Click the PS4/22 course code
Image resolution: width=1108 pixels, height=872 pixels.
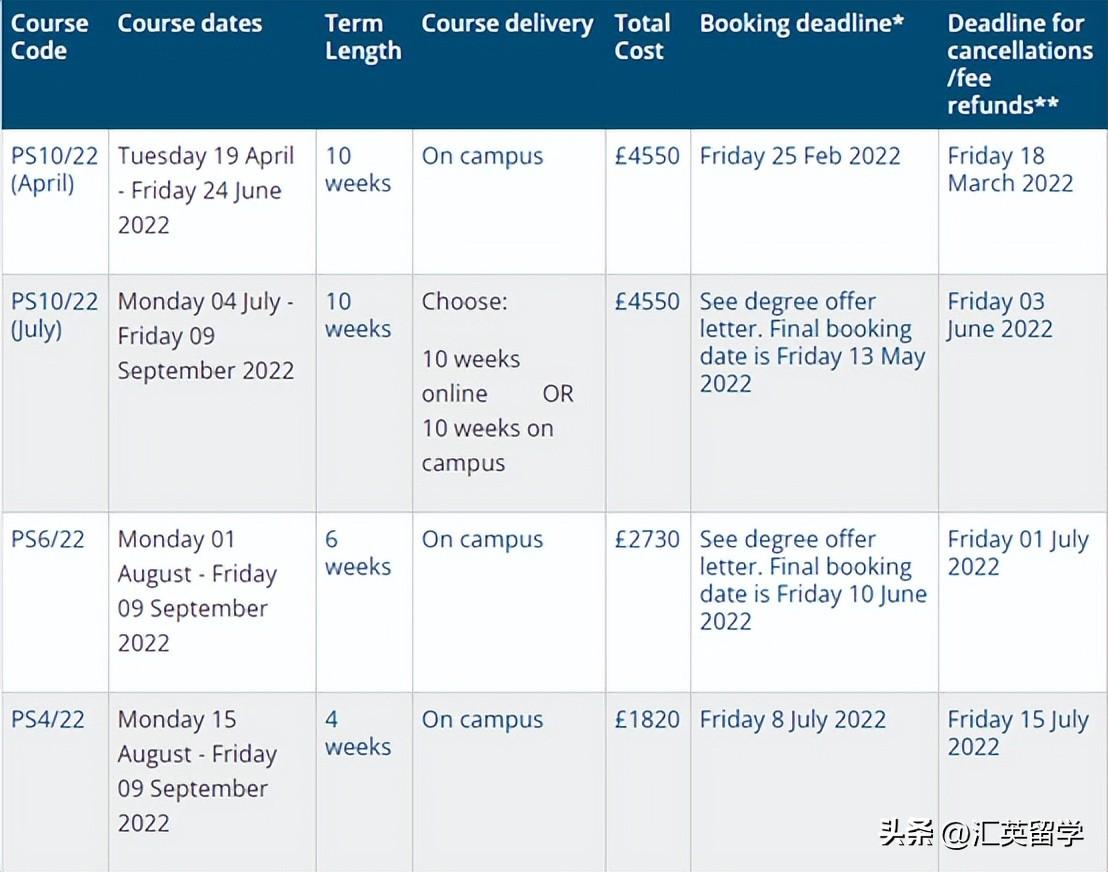tap(48, 719)
